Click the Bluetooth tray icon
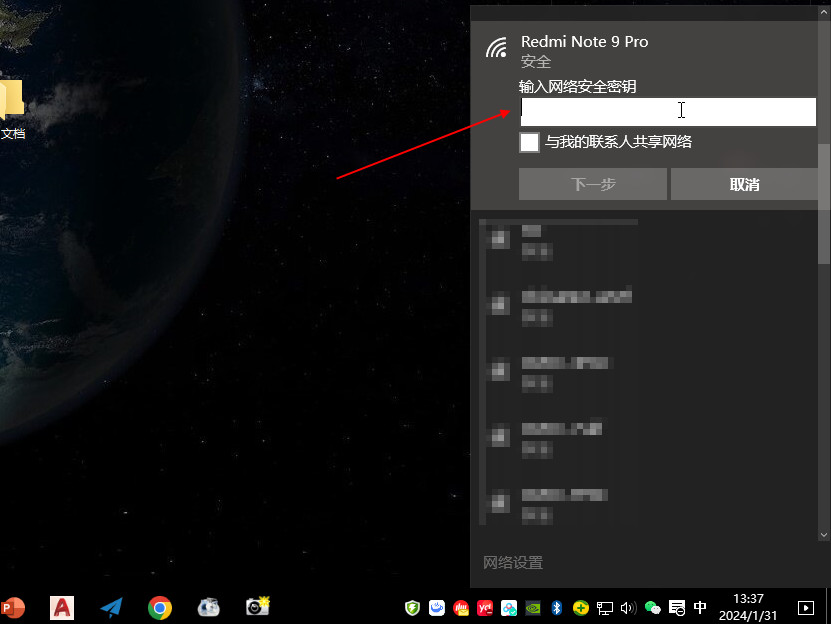 click(x=557, y=607)
